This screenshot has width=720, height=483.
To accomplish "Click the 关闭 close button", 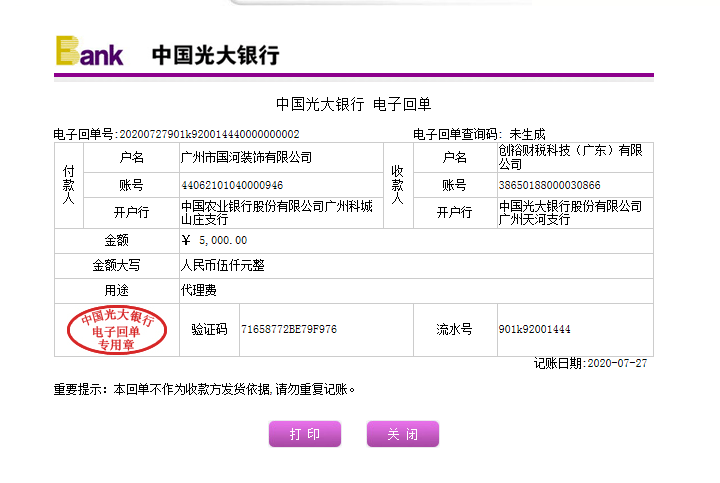I will [x=403, y=434].
